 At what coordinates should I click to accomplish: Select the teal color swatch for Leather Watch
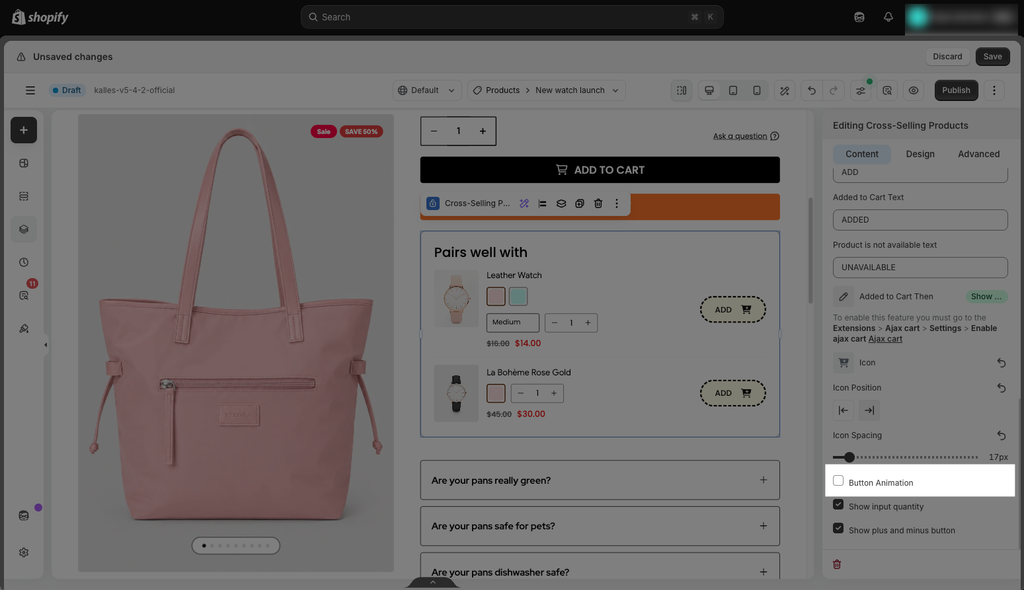click(x=518, y=297)
